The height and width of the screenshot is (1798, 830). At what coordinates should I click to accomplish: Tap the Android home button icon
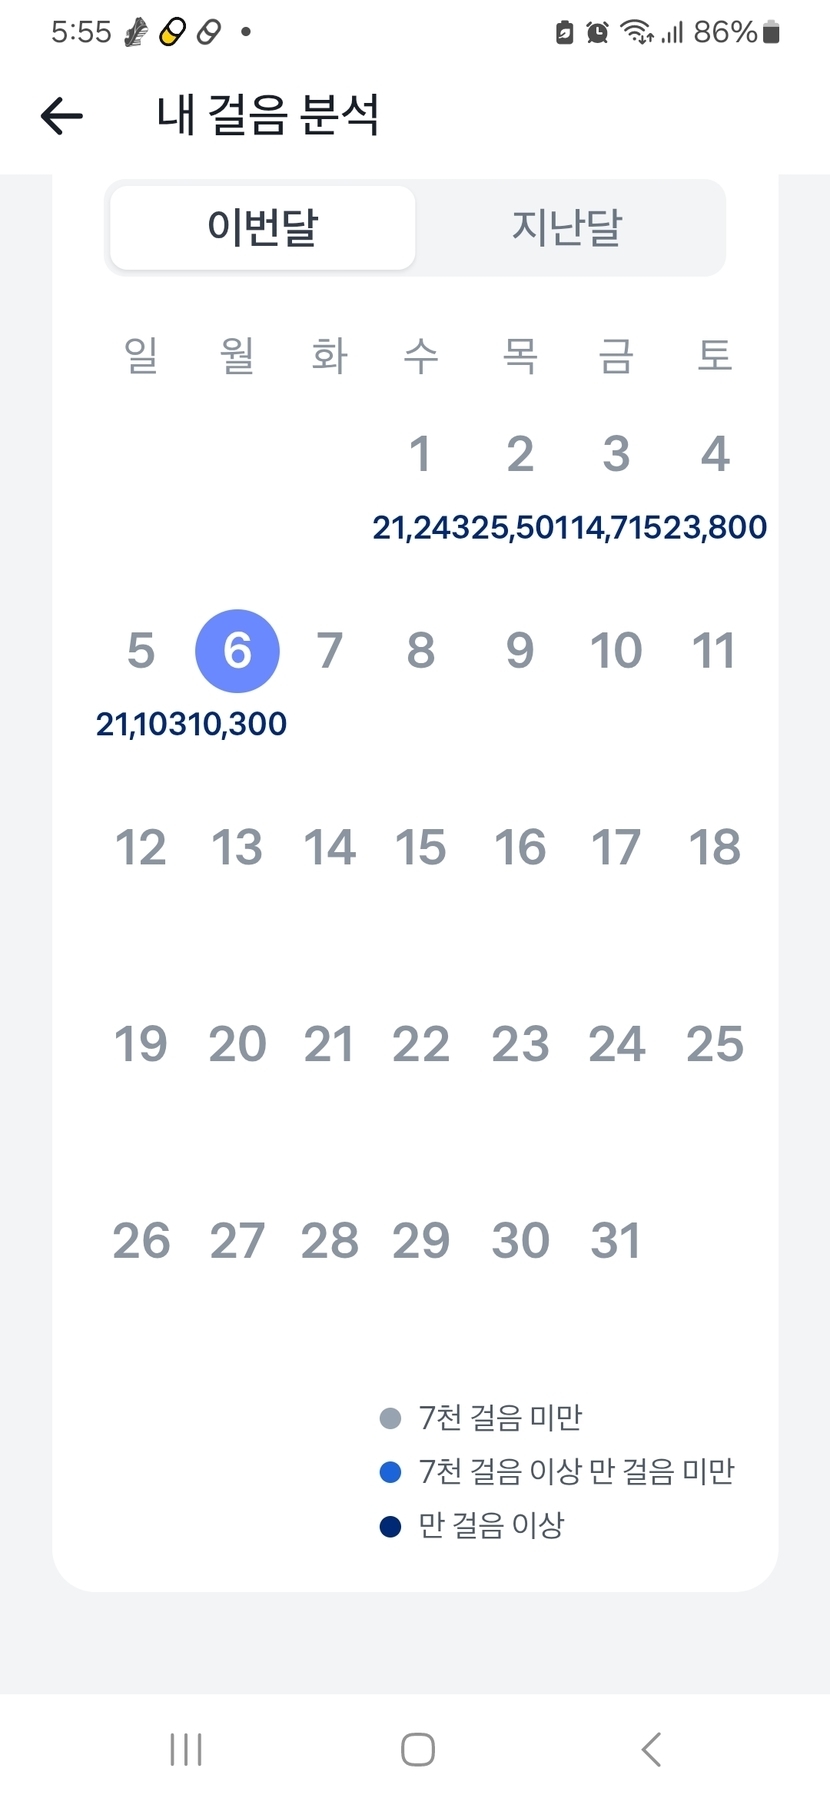coord(417,1749)
